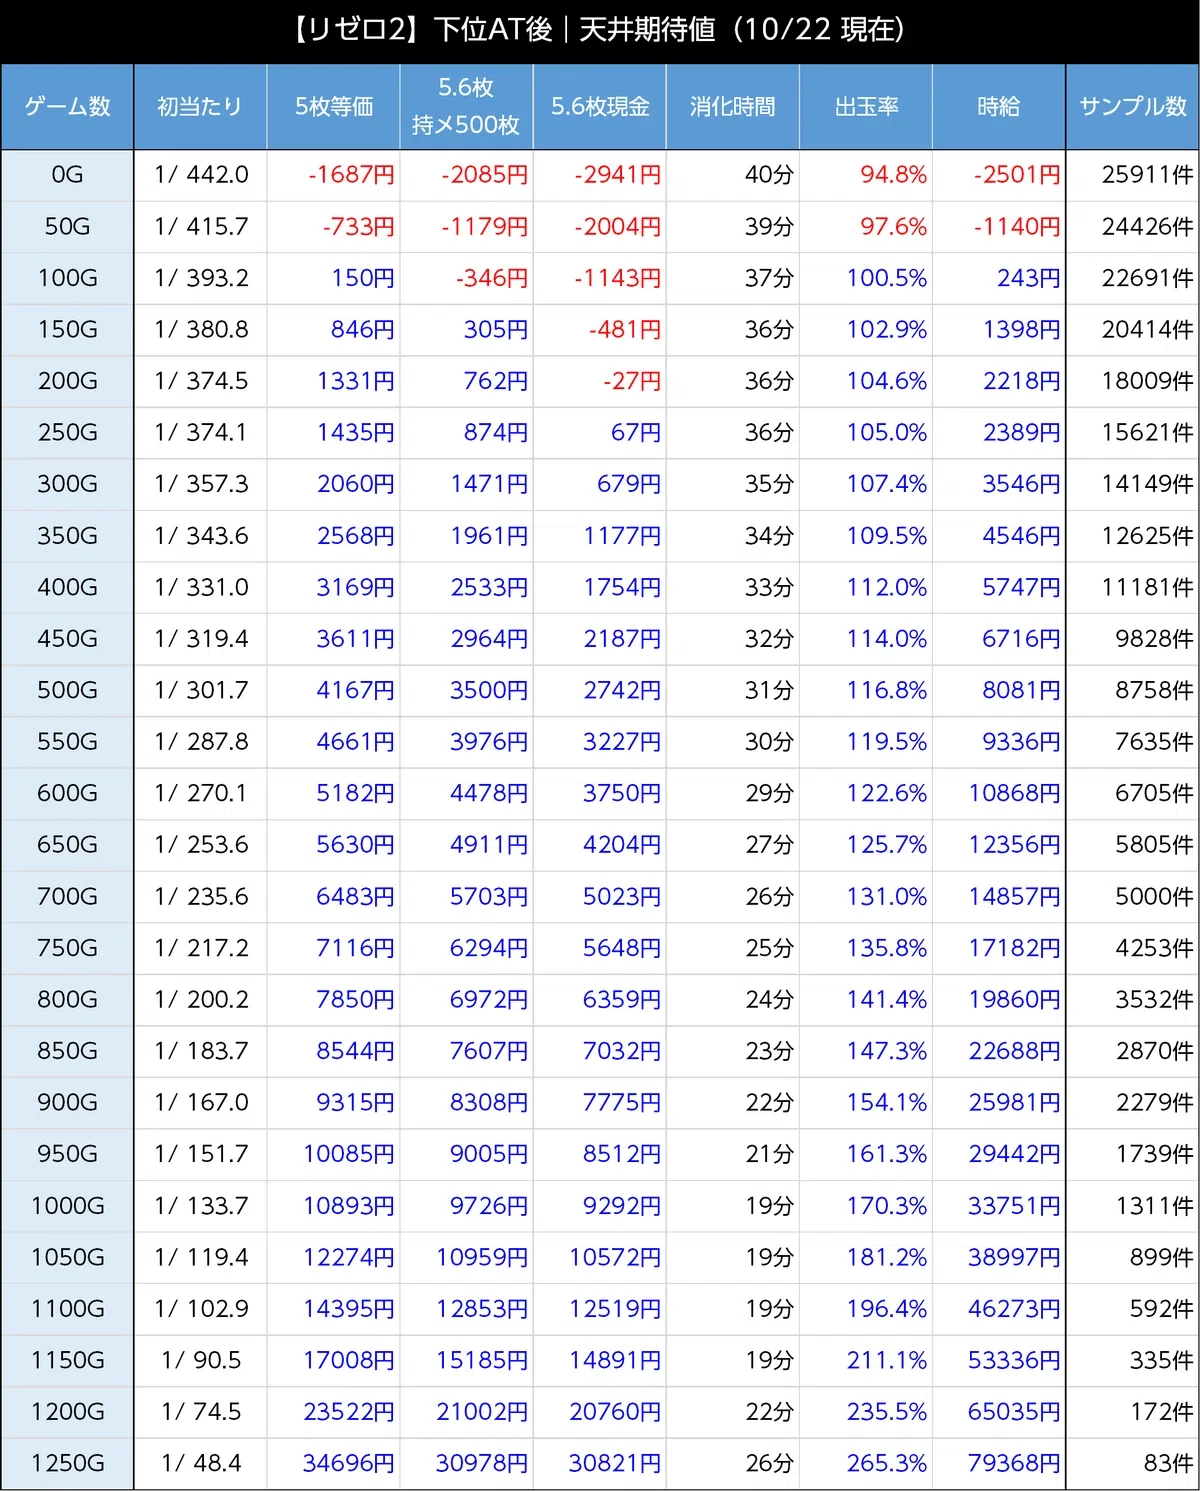Click the 5枚等価 column header

click(333, 107)
